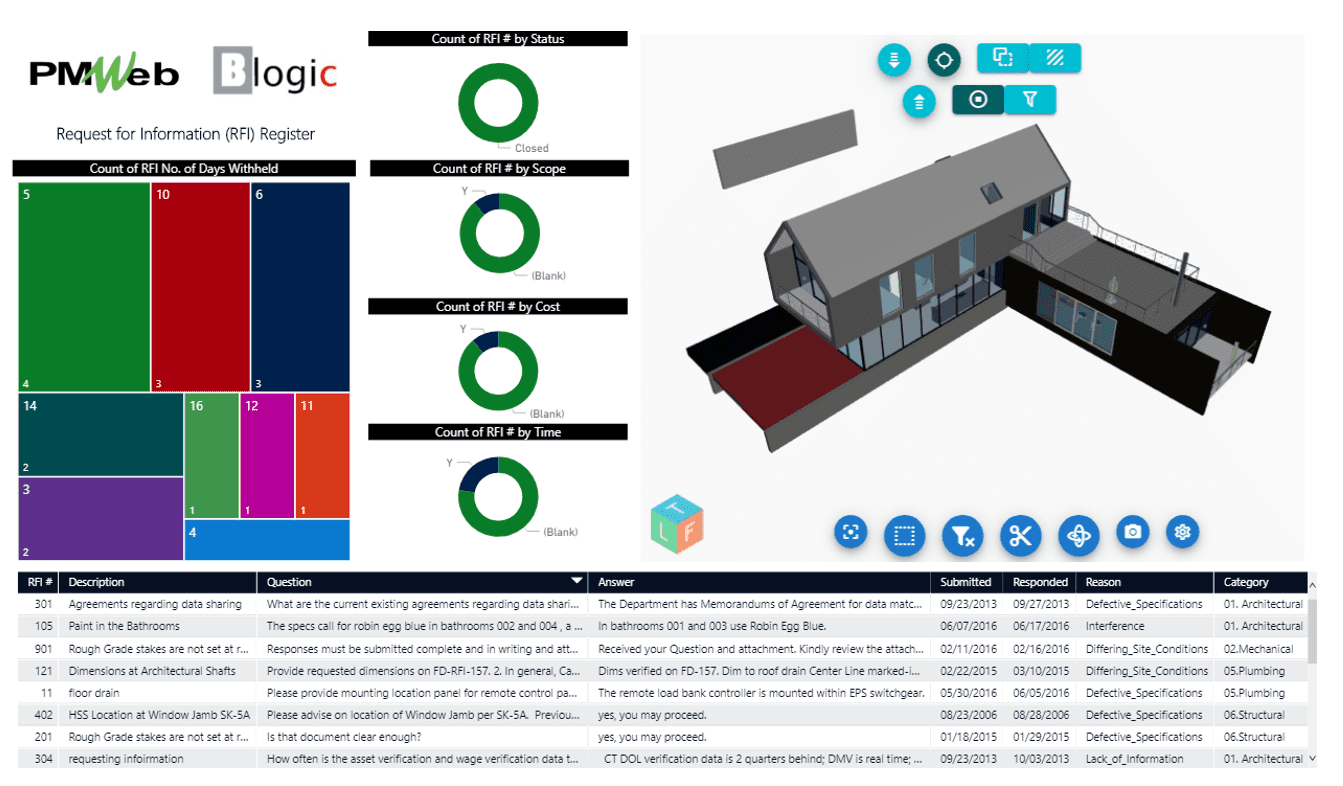The image size is (1343, 786).
Task: Click the teal funnel filter icon
Action: coord(1030,99)
